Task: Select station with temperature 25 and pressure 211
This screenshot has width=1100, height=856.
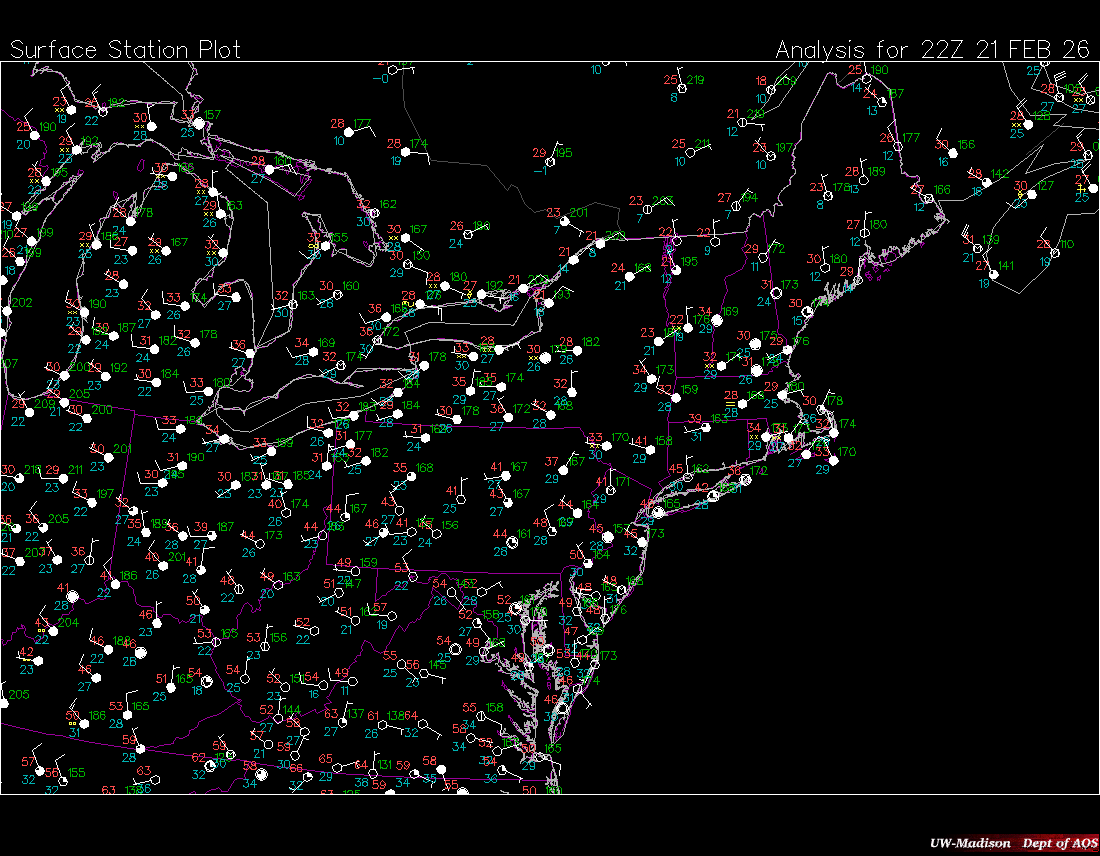Action: (x=691, y=152)
